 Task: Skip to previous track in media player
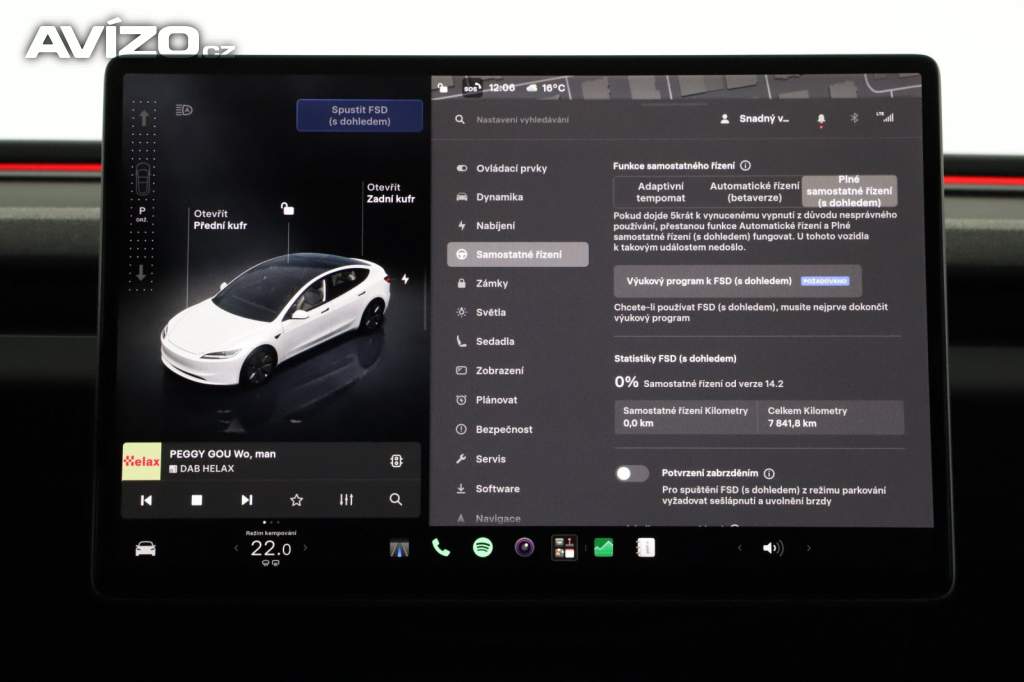click(146, 500)
